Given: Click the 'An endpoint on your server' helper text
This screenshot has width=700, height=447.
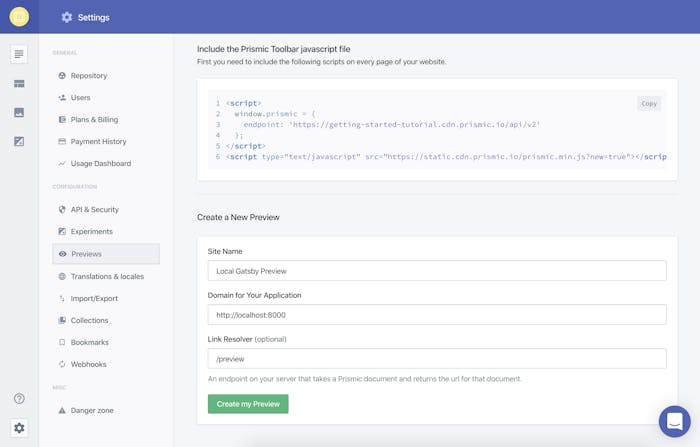Looking at the screenshot, I should (364, 379).
